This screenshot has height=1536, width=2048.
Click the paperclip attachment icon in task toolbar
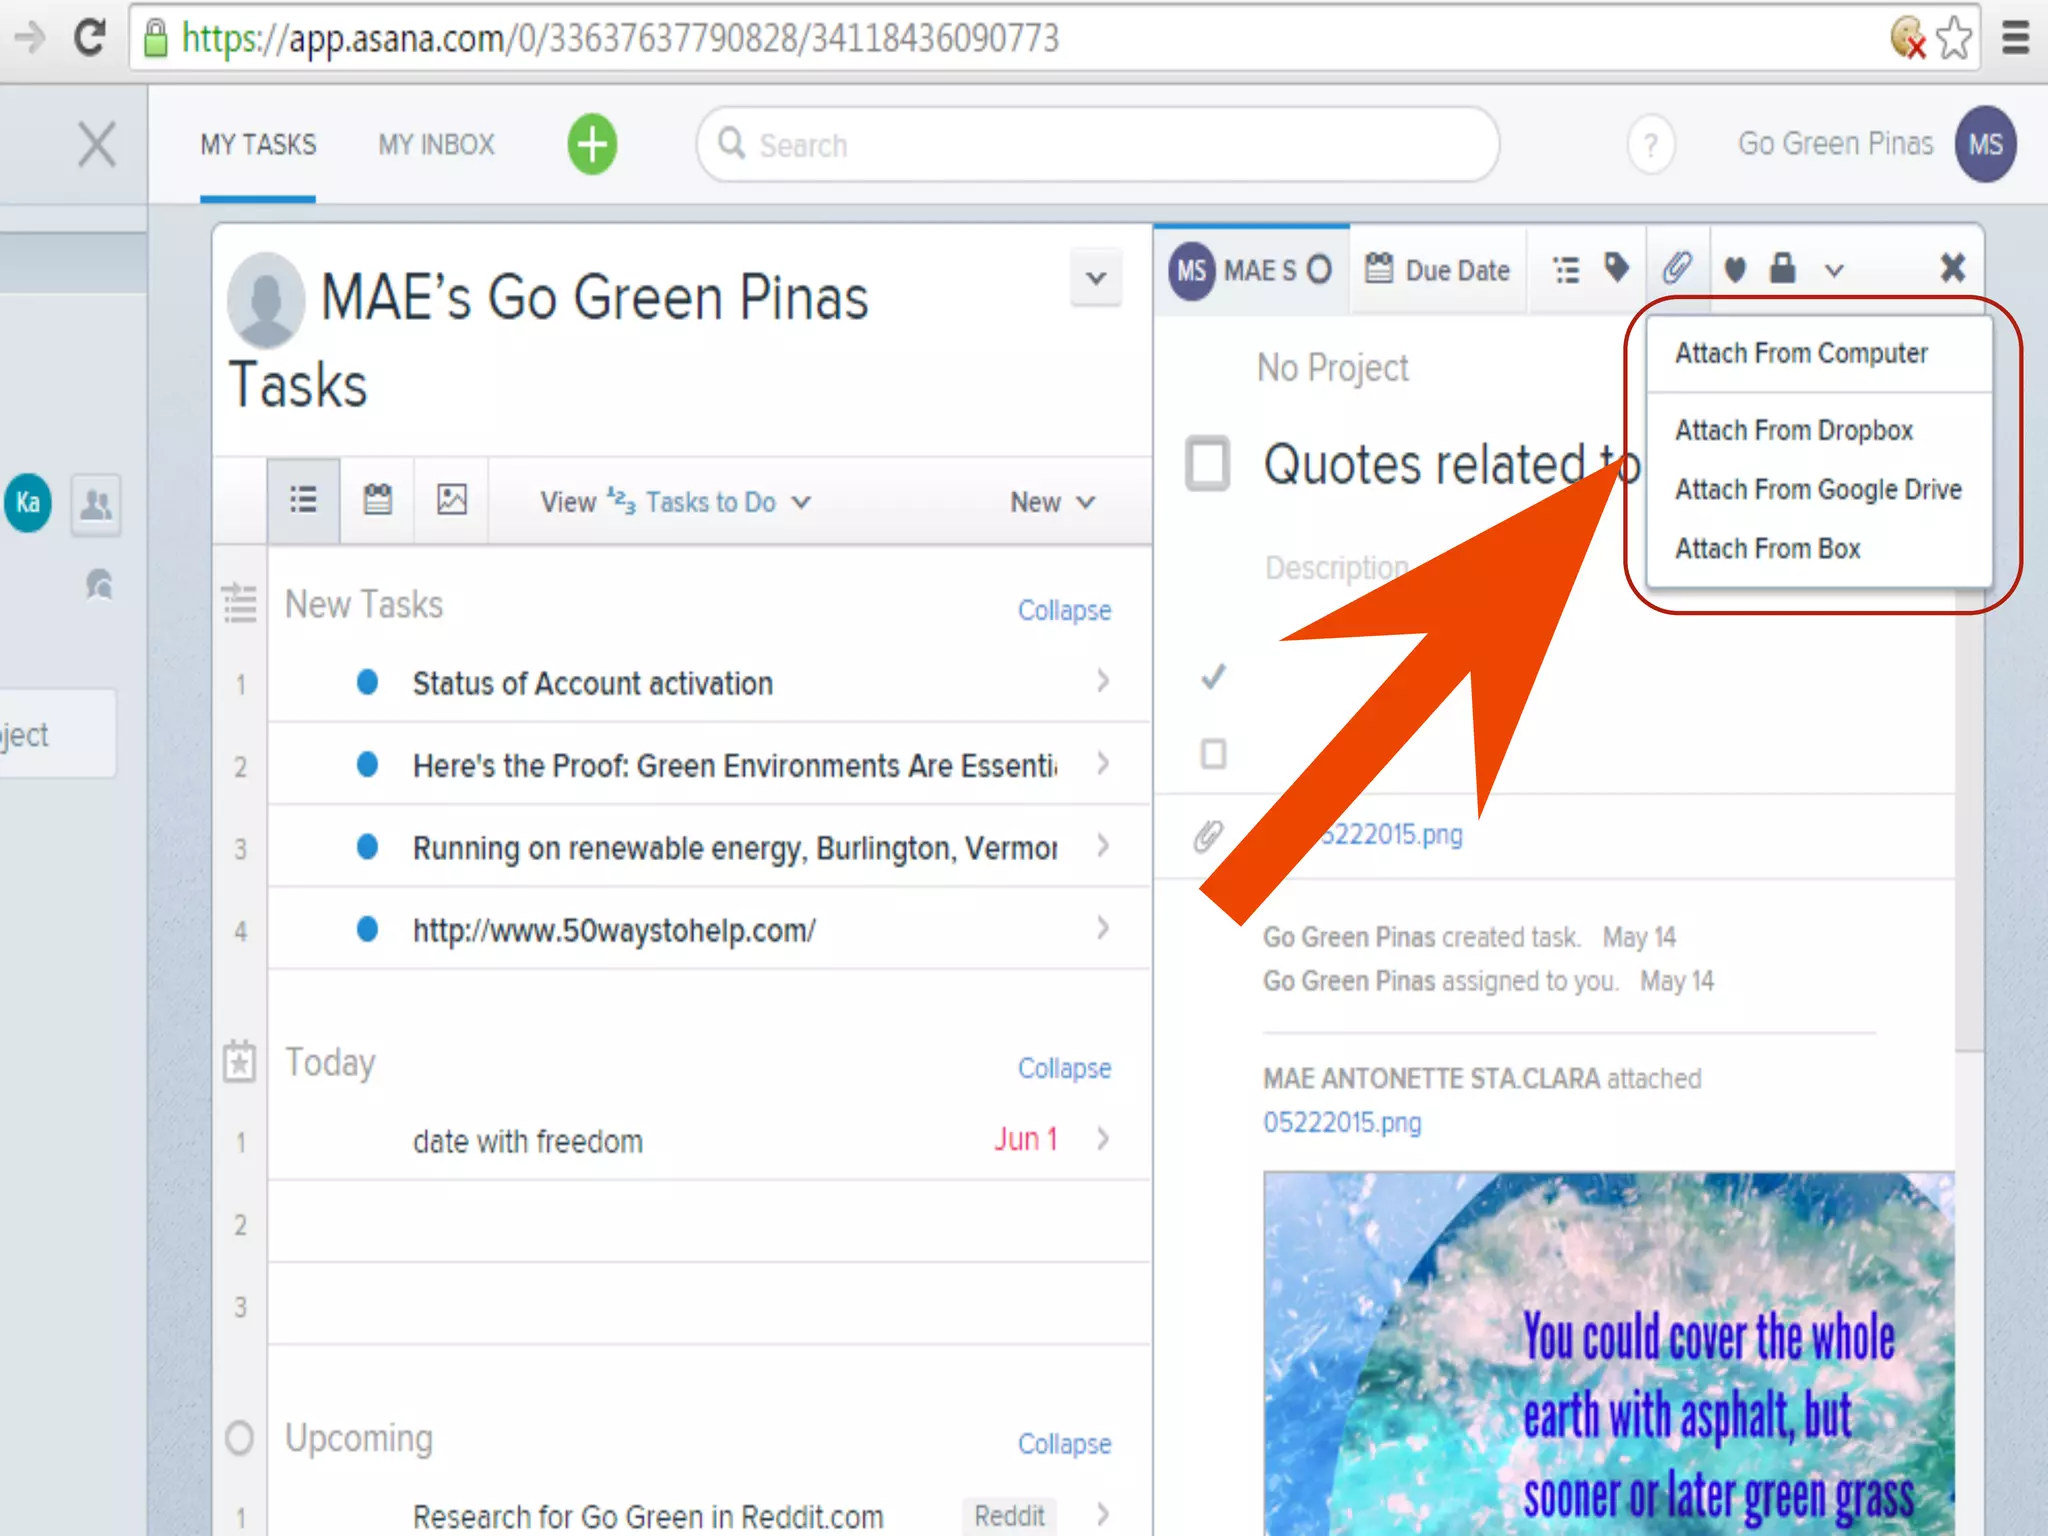coord(1677,268)
